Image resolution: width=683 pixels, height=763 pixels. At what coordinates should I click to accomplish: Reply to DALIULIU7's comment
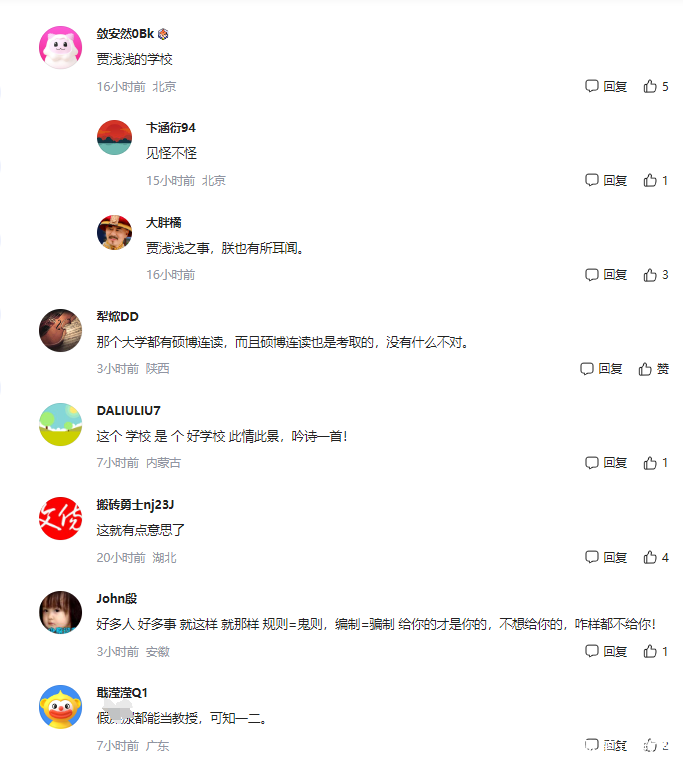pyautogui.click(x=606, y=463)
